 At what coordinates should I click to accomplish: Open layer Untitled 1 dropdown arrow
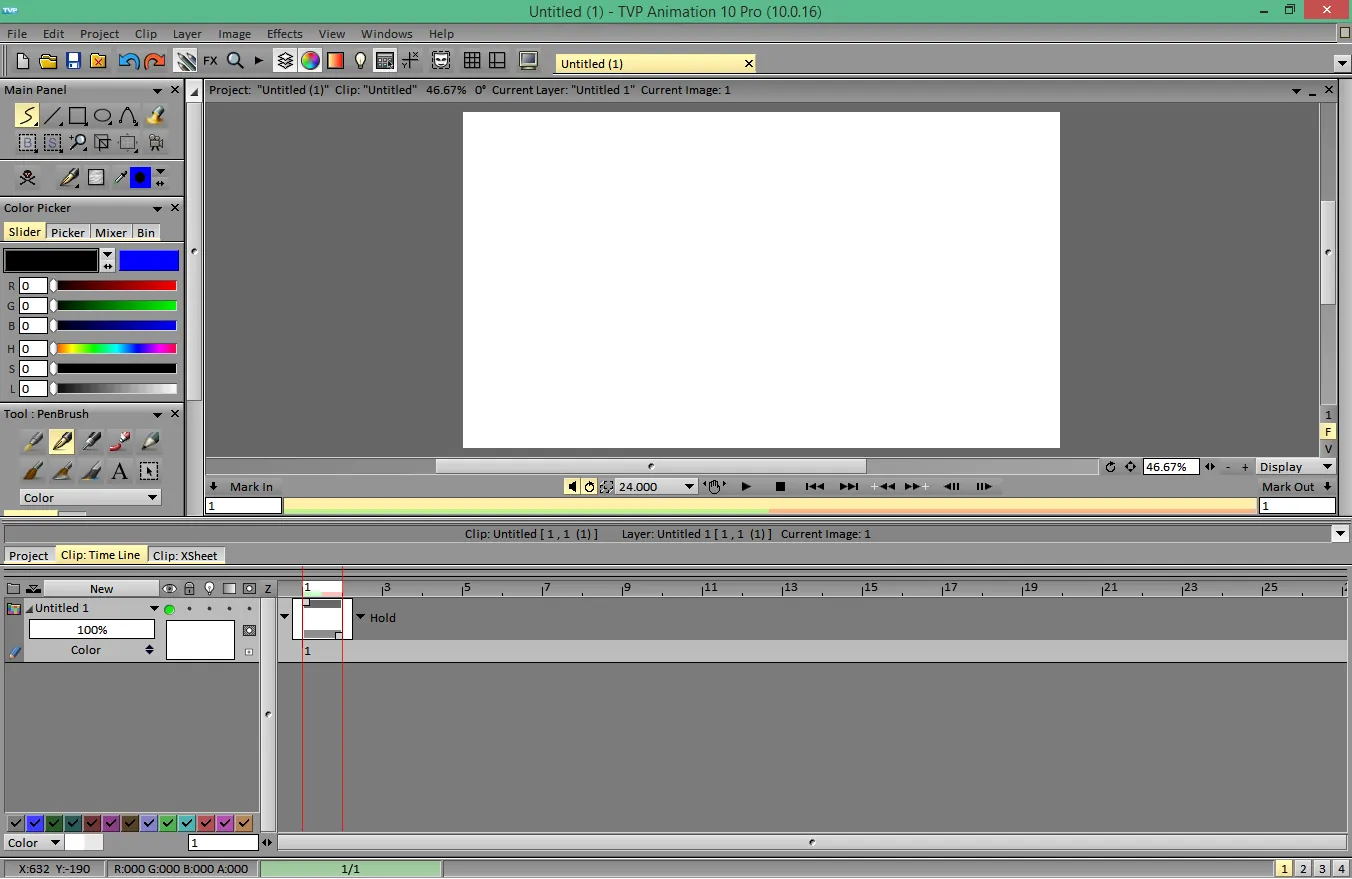[x=154, y=608]
